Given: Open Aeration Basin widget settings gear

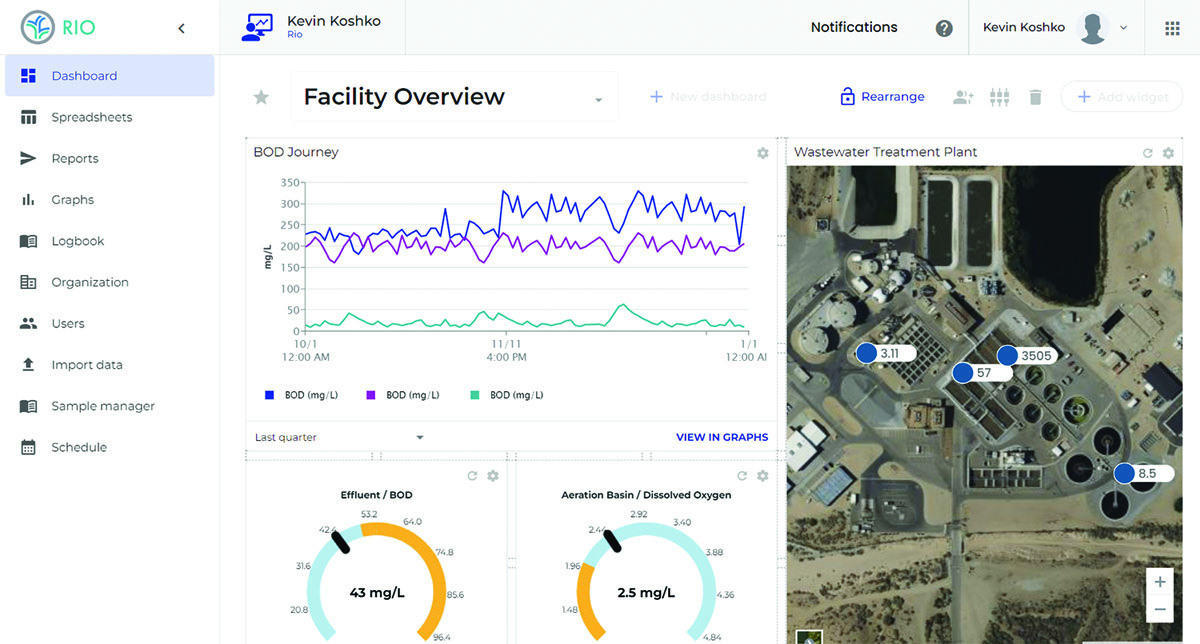Looking at the screenshot, I should tap(763, 476).
